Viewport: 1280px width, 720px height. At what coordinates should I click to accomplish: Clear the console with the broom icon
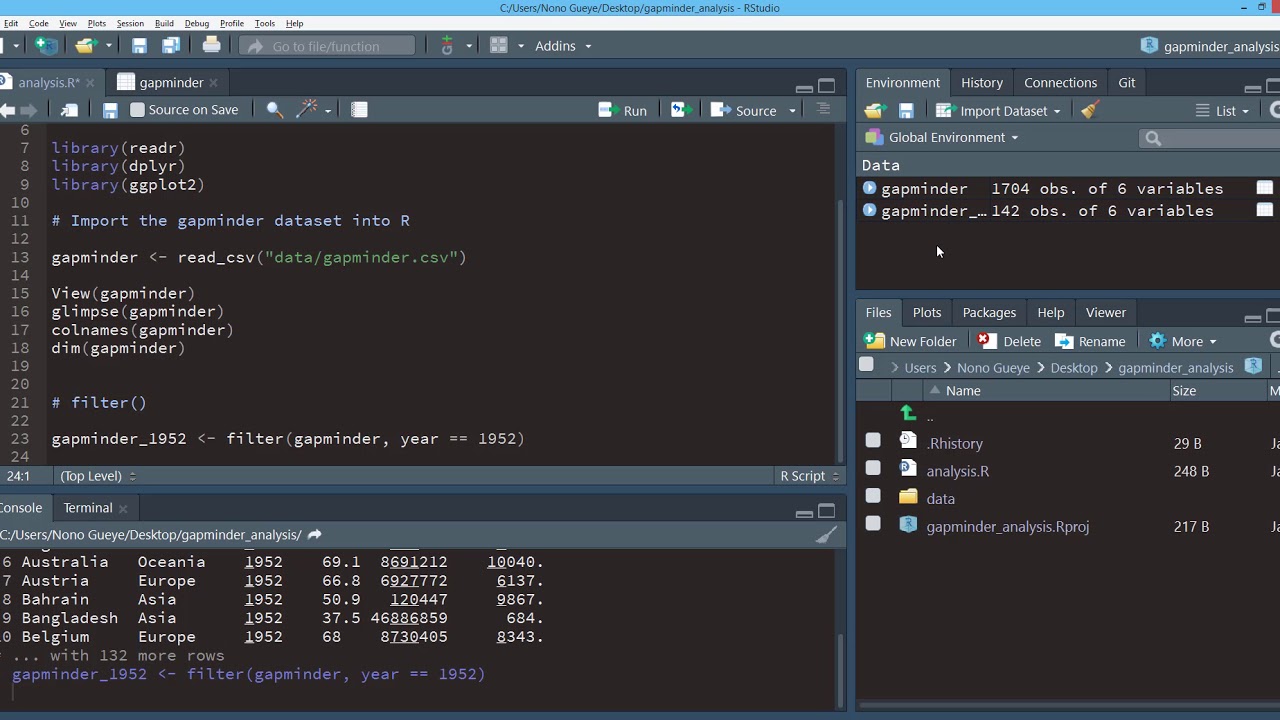pyautogui.click(x=825, y=535)
